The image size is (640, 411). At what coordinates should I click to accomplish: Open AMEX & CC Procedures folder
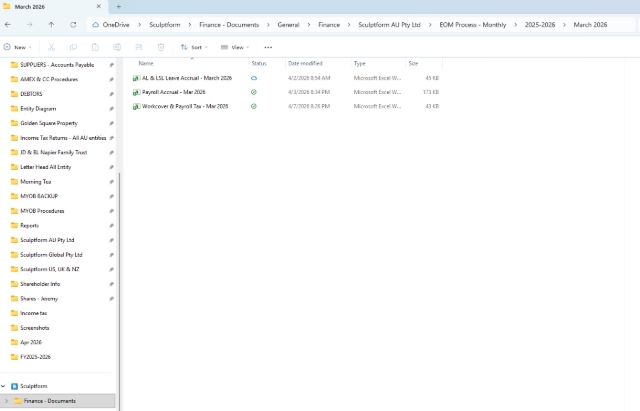click(x=49, y=79)
